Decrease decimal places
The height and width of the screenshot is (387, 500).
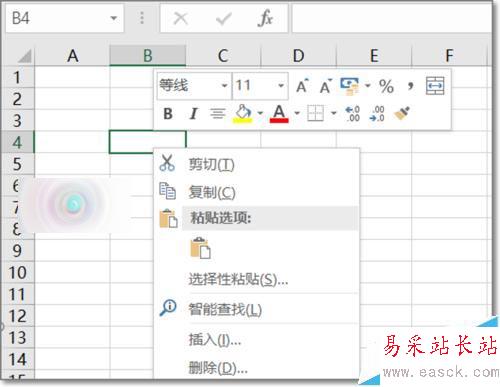tap(377, 114)
